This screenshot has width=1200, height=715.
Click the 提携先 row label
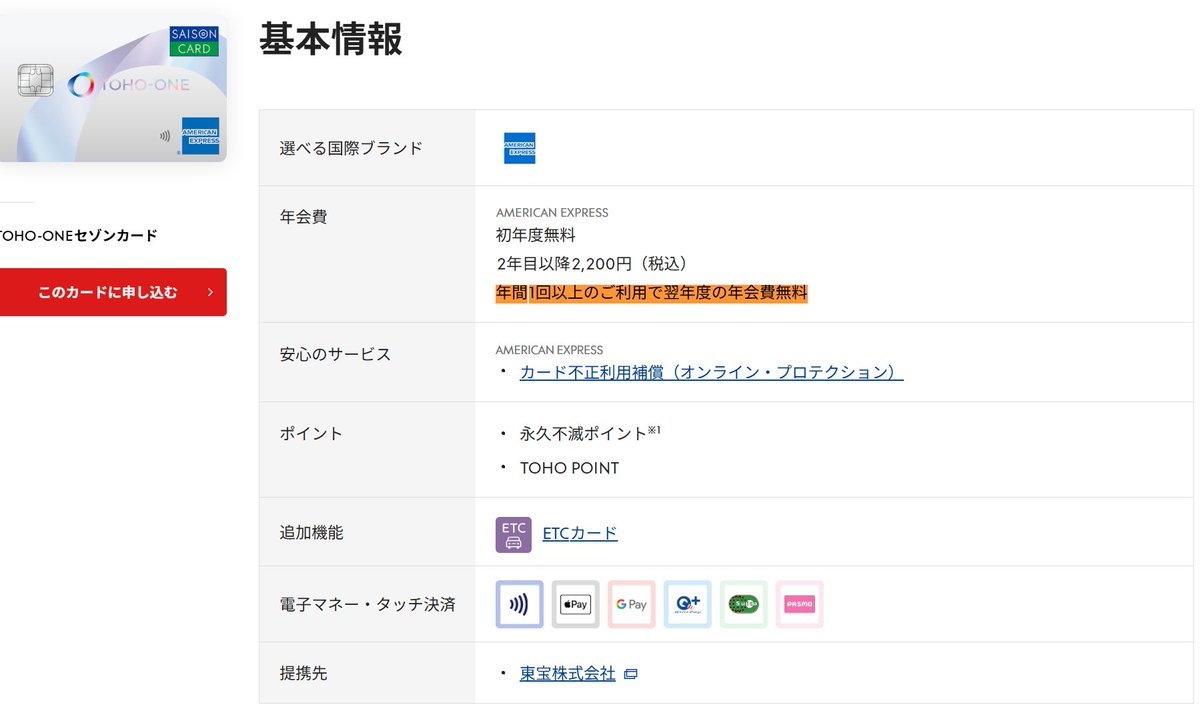point(303,673)
